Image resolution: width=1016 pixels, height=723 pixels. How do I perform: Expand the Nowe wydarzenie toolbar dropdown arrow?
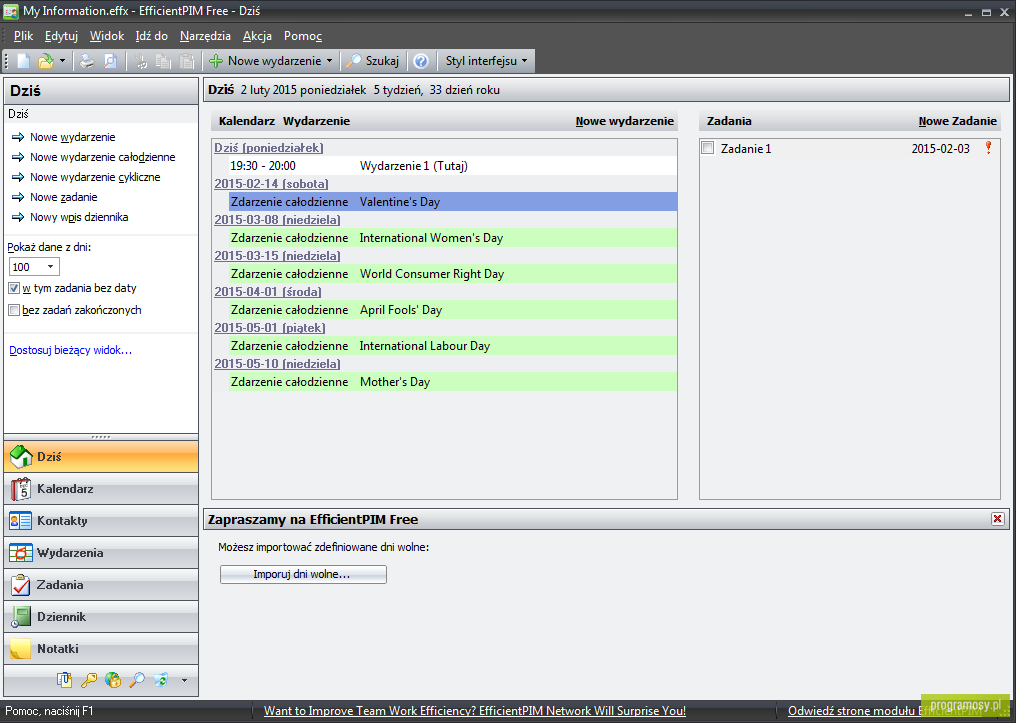(x=329, y=61)
